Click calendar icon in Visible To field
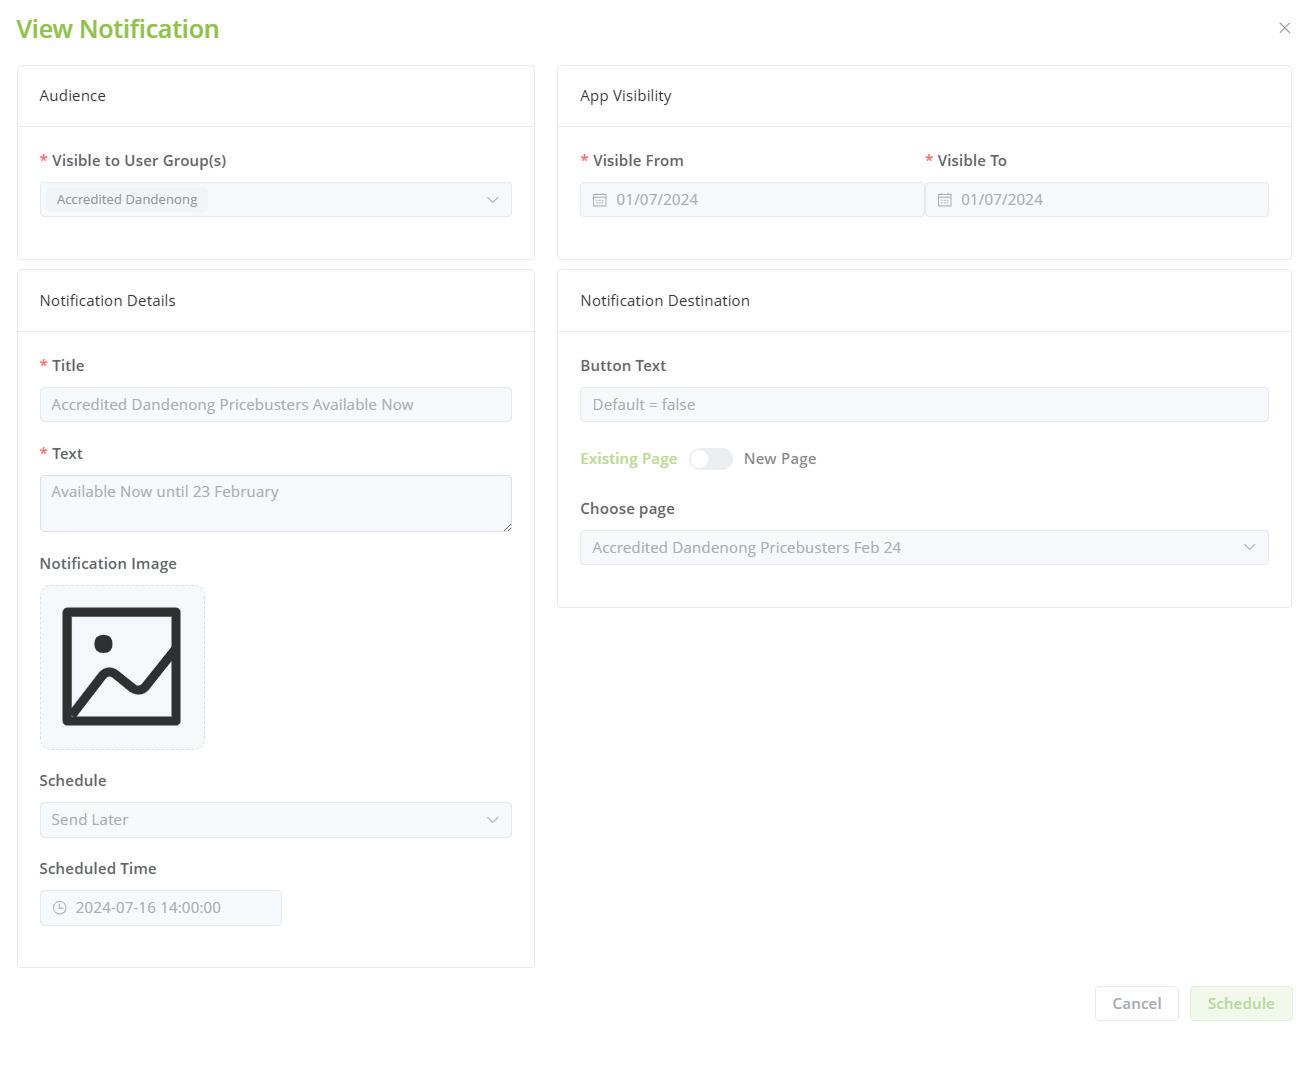Viewport: 1311px width, 1068px height. coord(945,200)
